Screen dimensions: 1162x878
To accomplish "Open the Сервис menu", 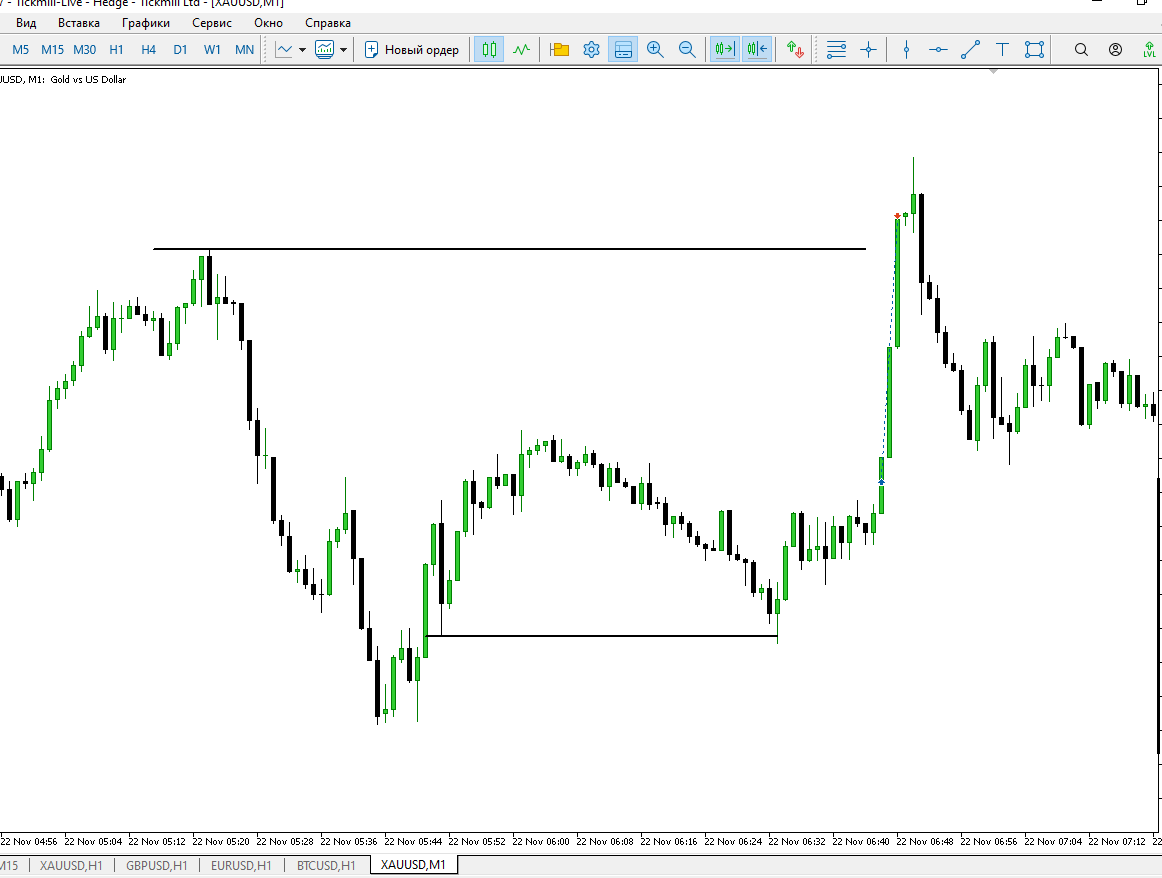I will pyautogui.click(x=212, y=23).
